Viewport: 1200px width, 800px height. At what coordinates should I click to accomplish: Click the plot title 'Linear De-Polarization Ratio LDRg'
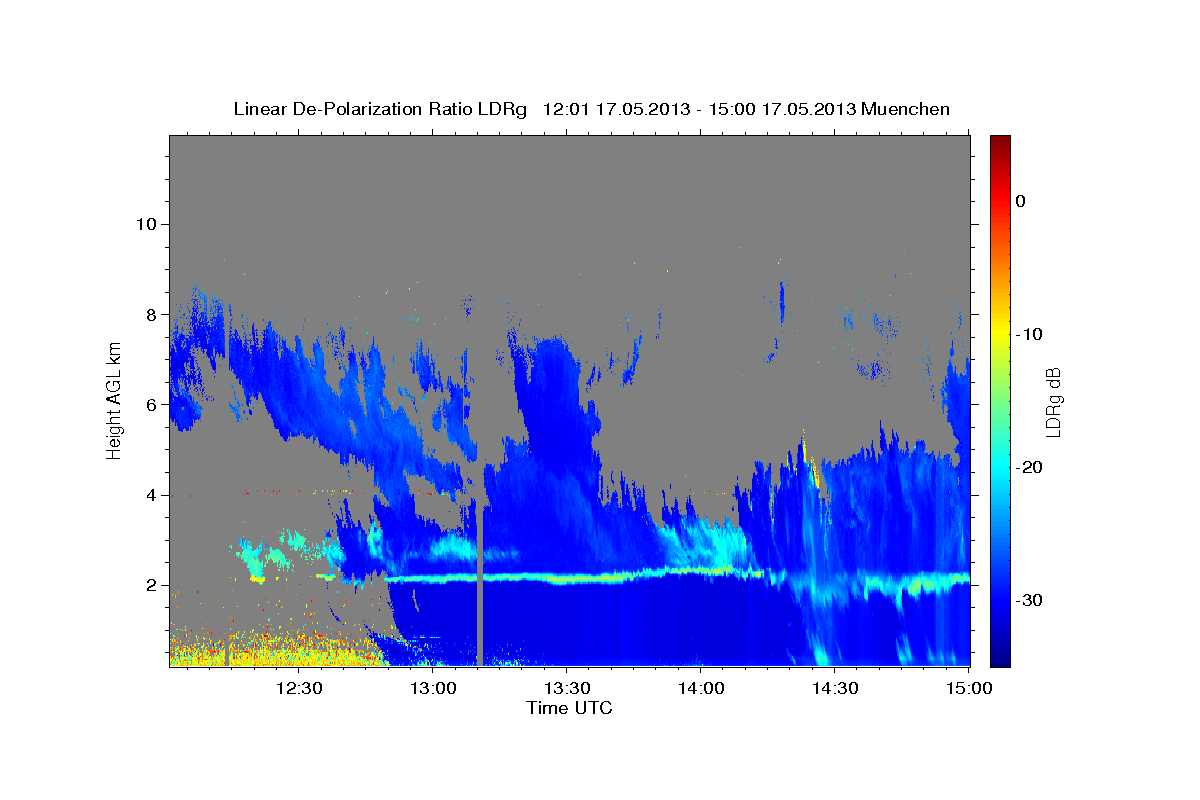tap(380, 109)
